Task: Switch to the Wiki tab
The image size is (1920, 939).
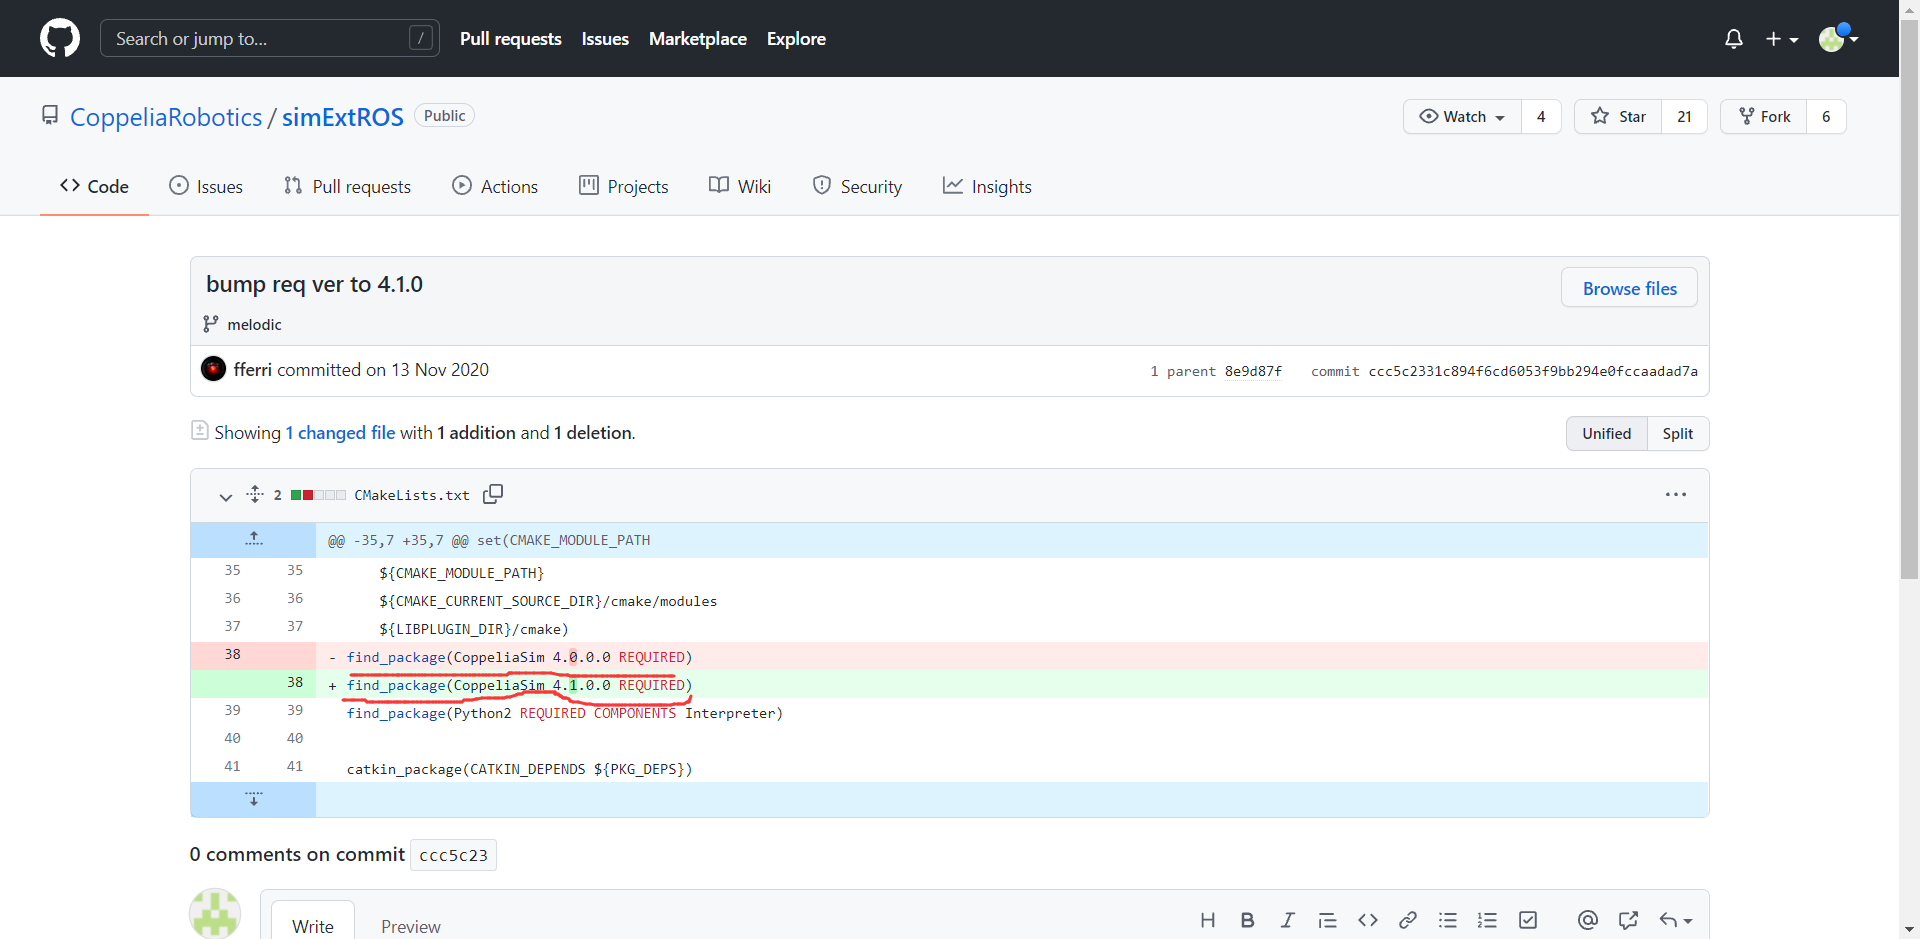Action: (740, 186)
